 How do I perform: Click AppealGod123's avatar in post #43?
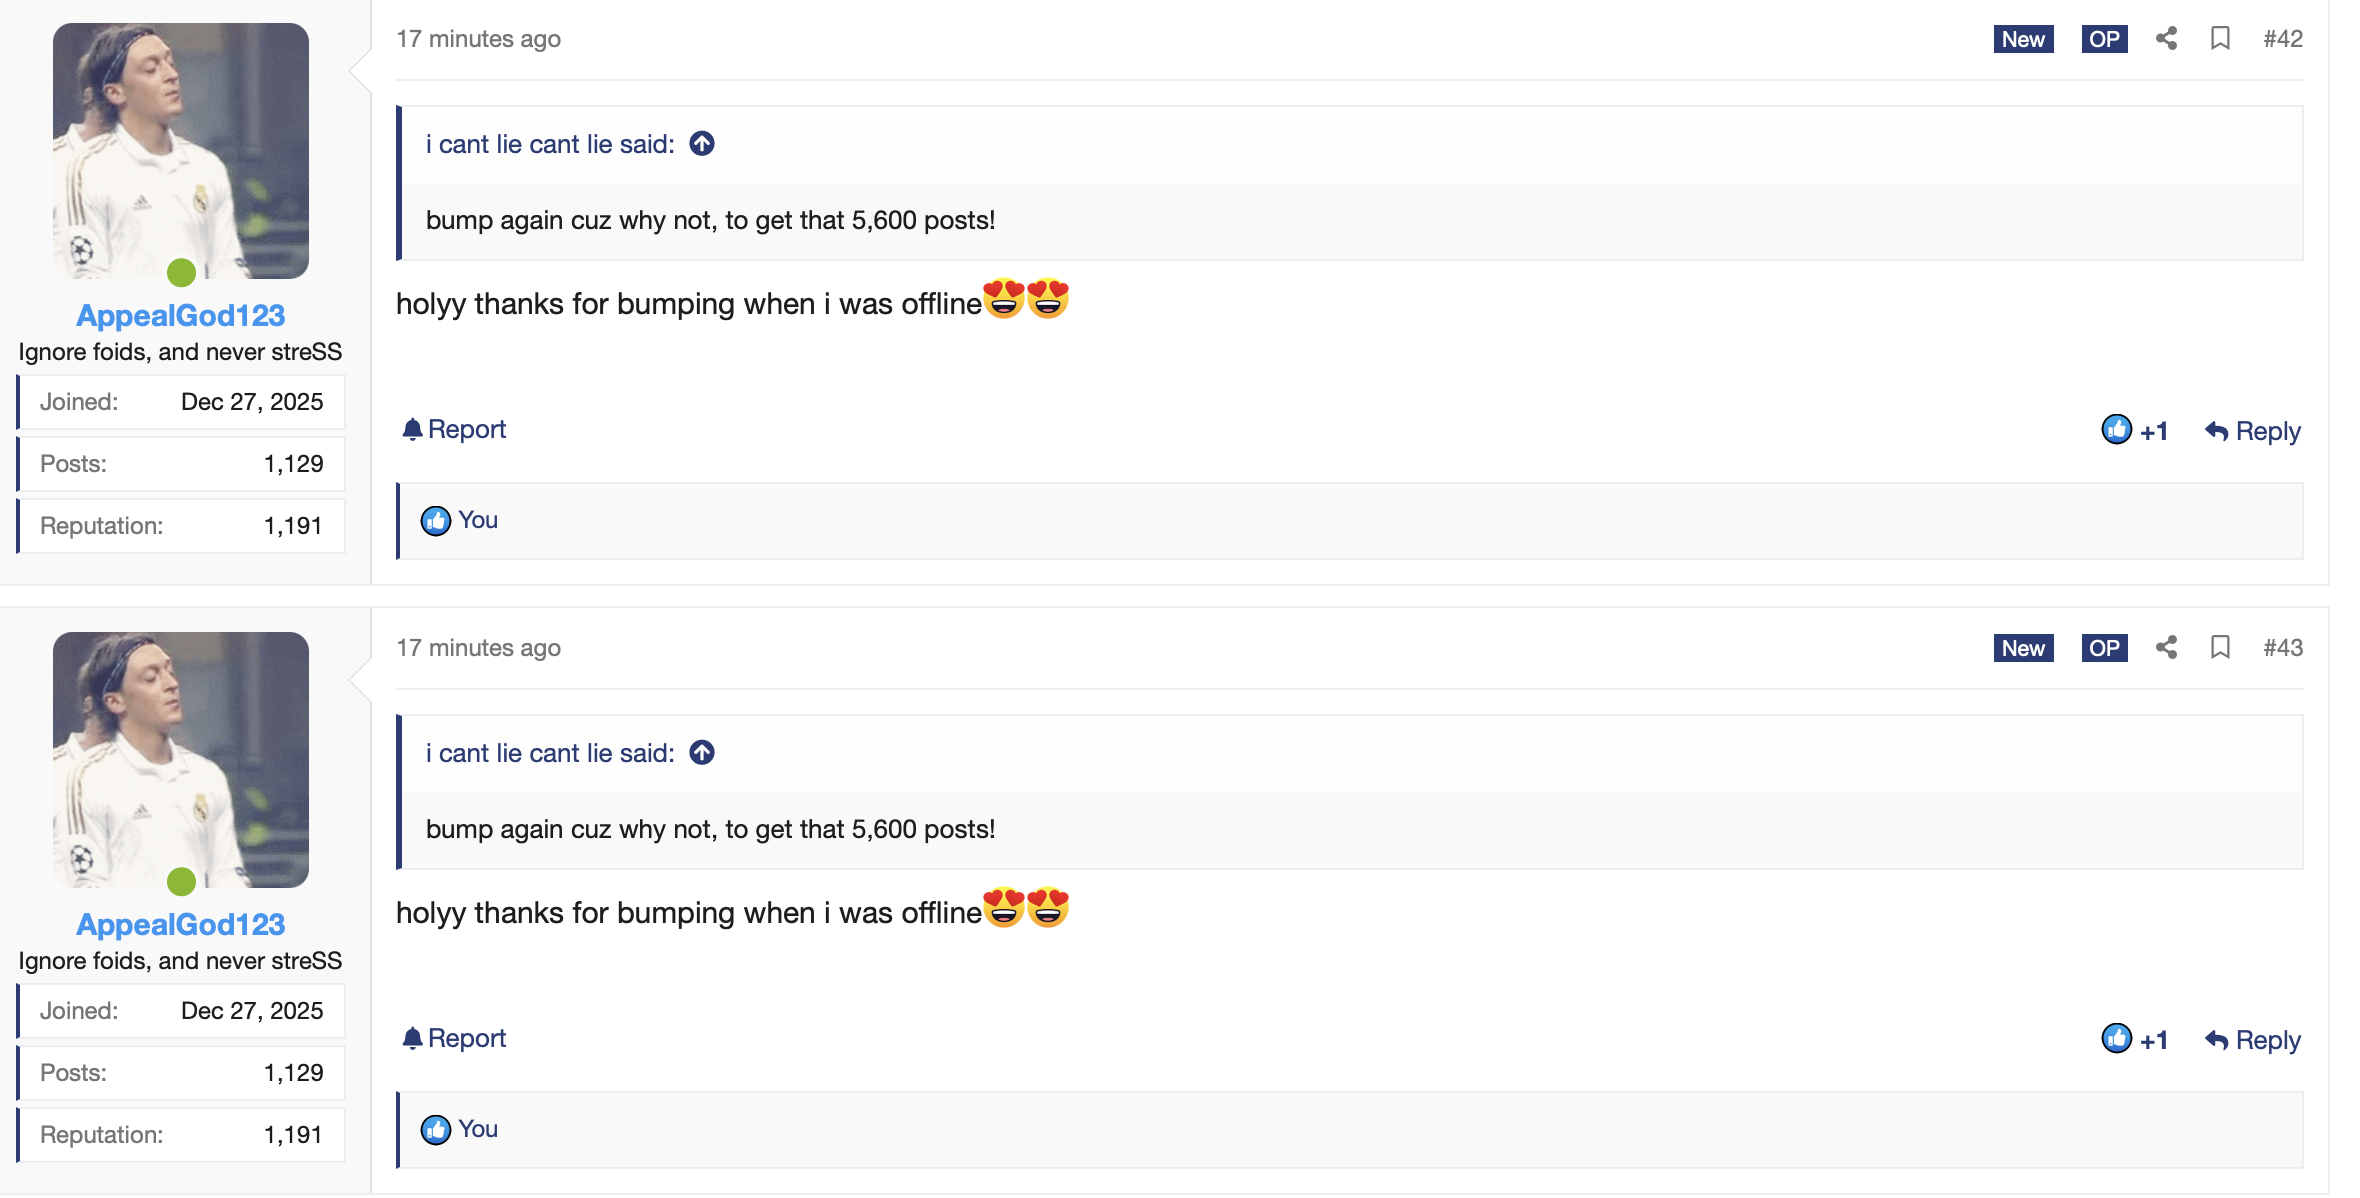click(x=181, y=760)
